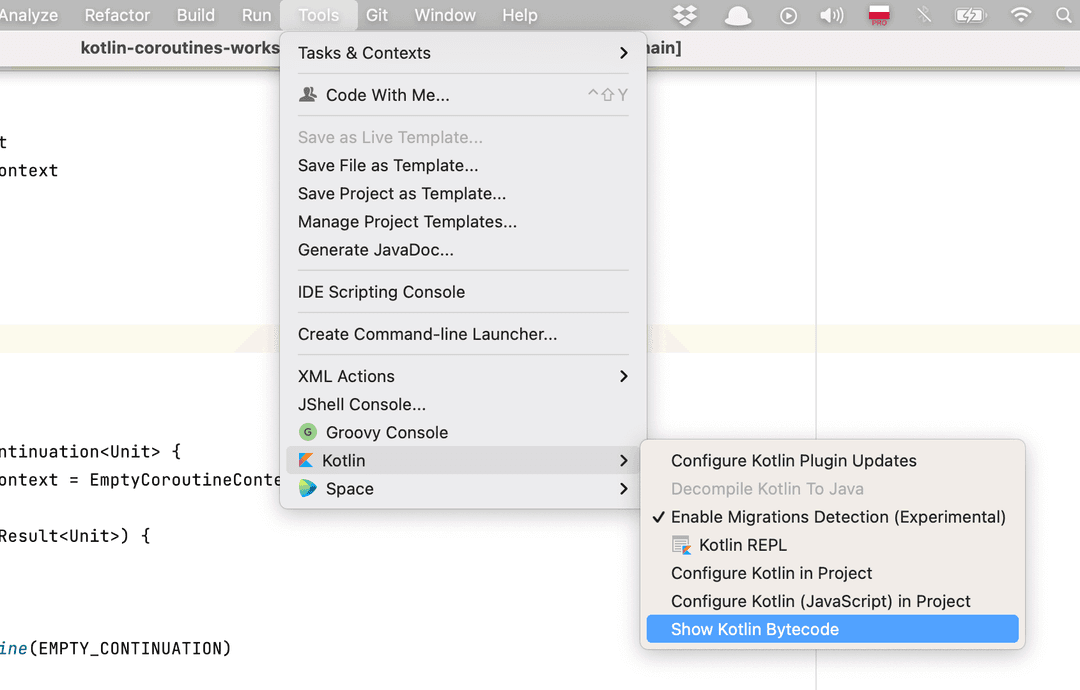This screenshot has height=690, width=1080.
Task: Click the volume speaker icon
Action: click(x=831, y=15)
